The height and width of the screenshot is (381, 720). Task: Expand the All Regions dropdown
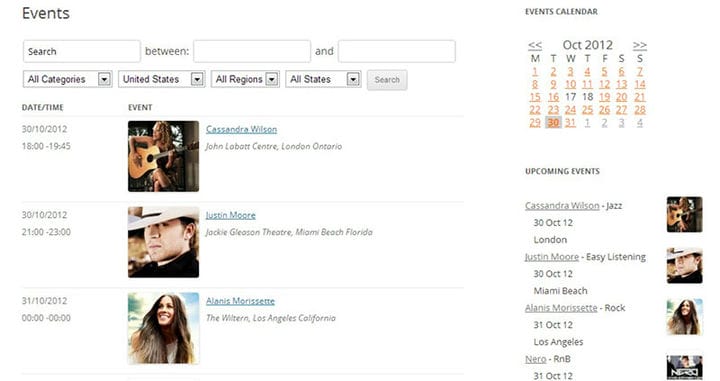click(245, 79)
